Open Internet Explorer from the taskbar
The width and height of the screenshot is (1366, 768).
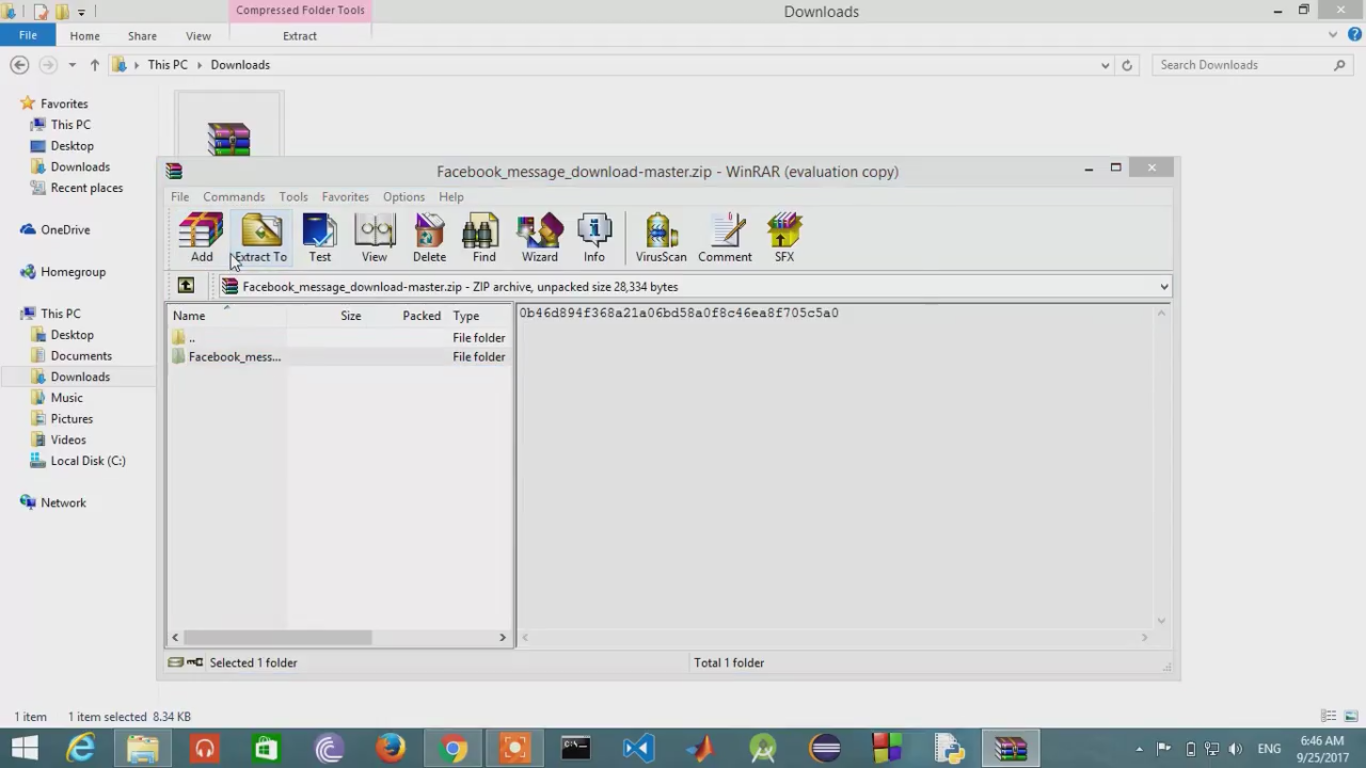(x=80, y=748)
